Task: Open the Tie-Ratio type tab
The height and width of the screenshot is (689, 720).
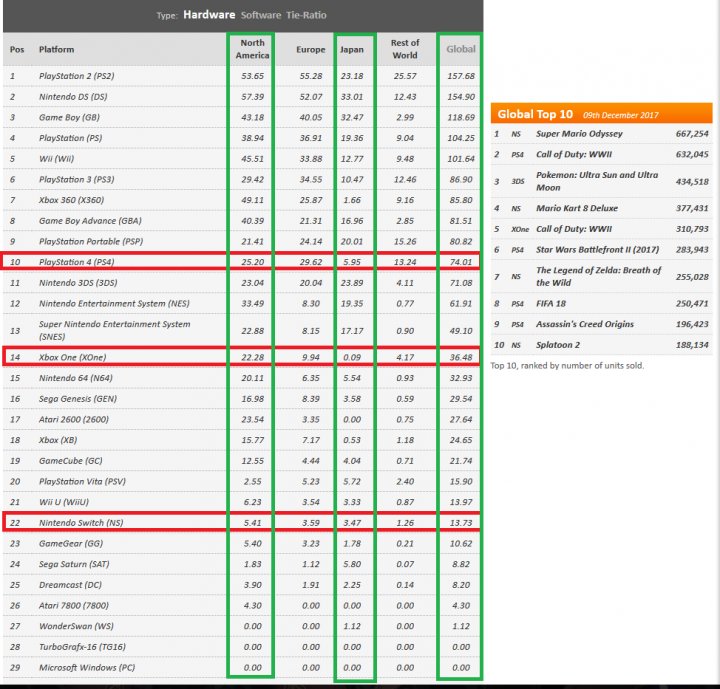Action: (306, 15)
